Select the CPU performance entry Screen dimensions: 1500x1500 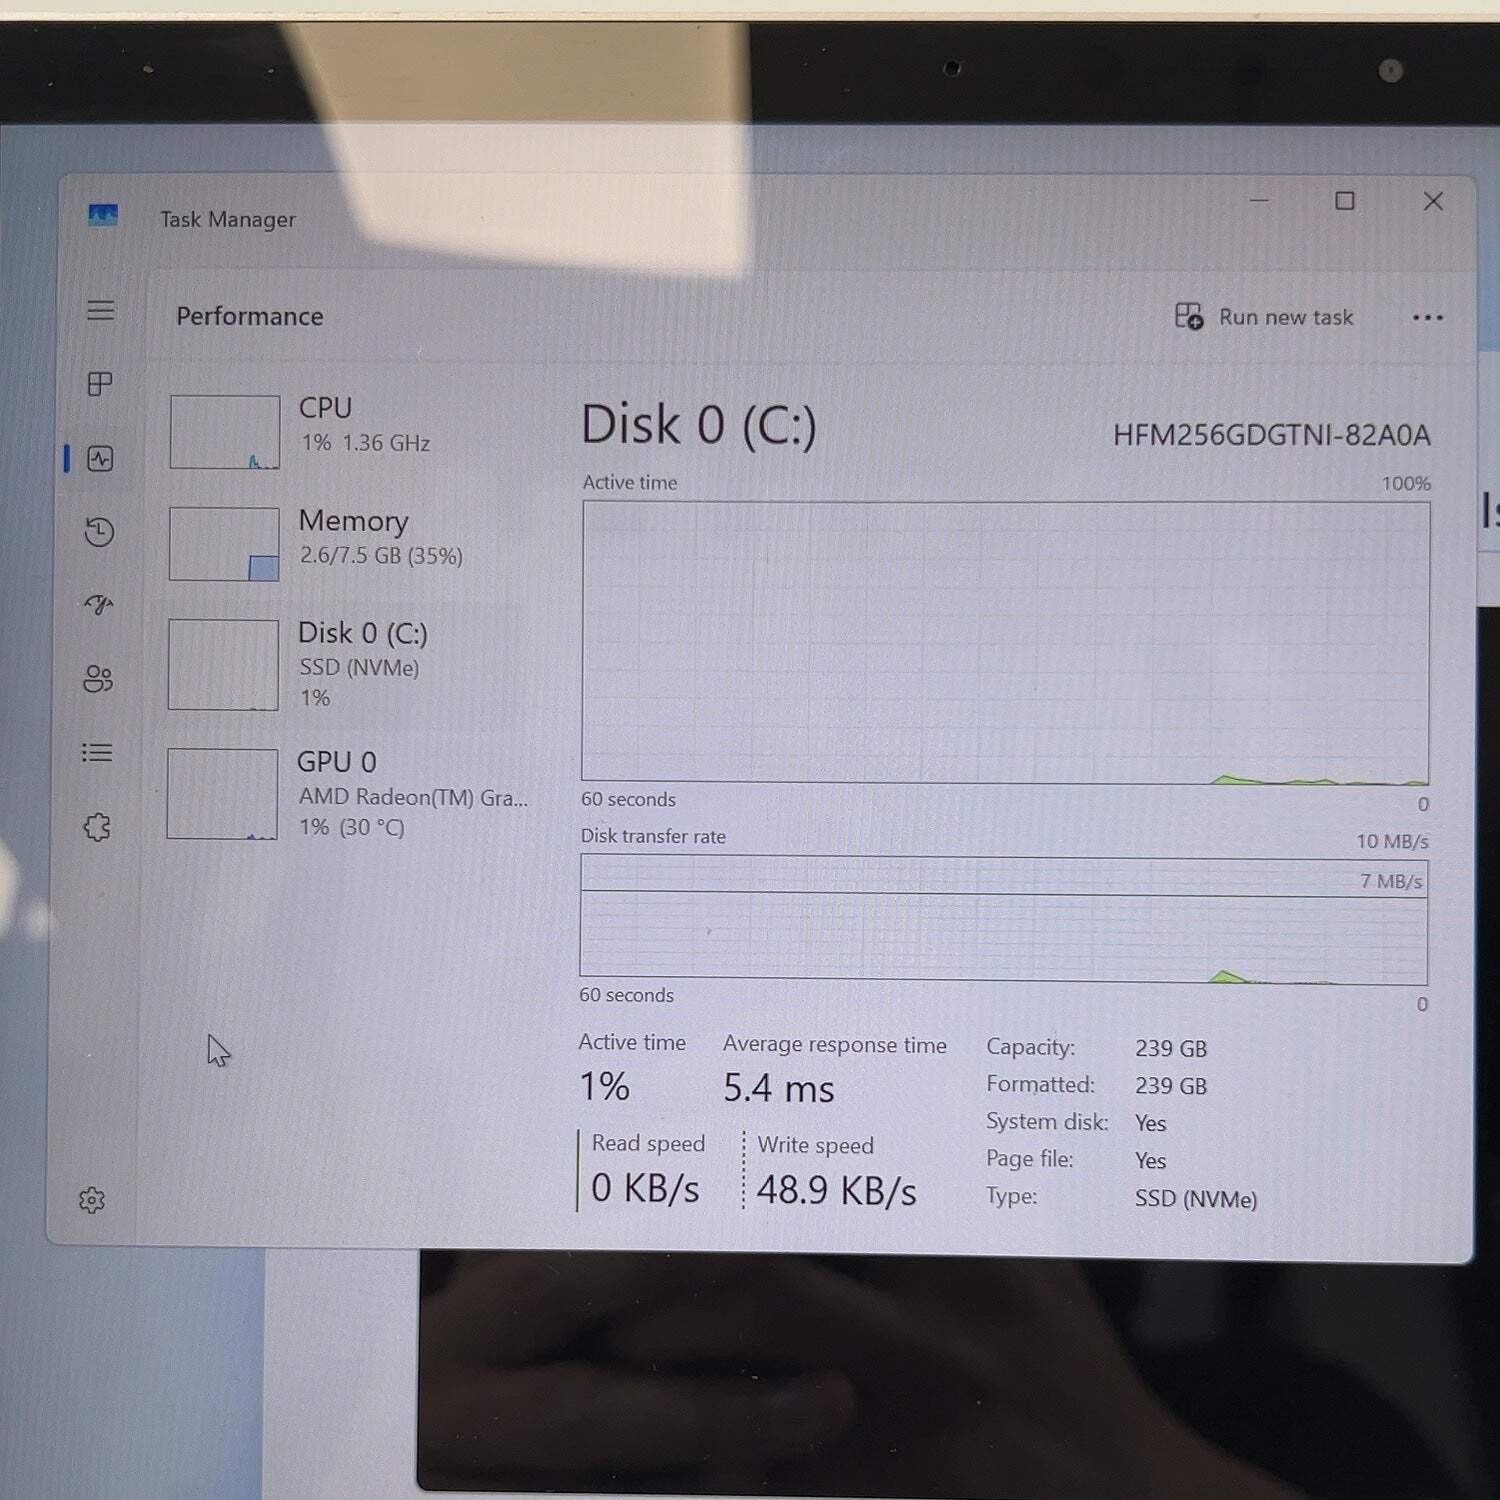point(345,431)
